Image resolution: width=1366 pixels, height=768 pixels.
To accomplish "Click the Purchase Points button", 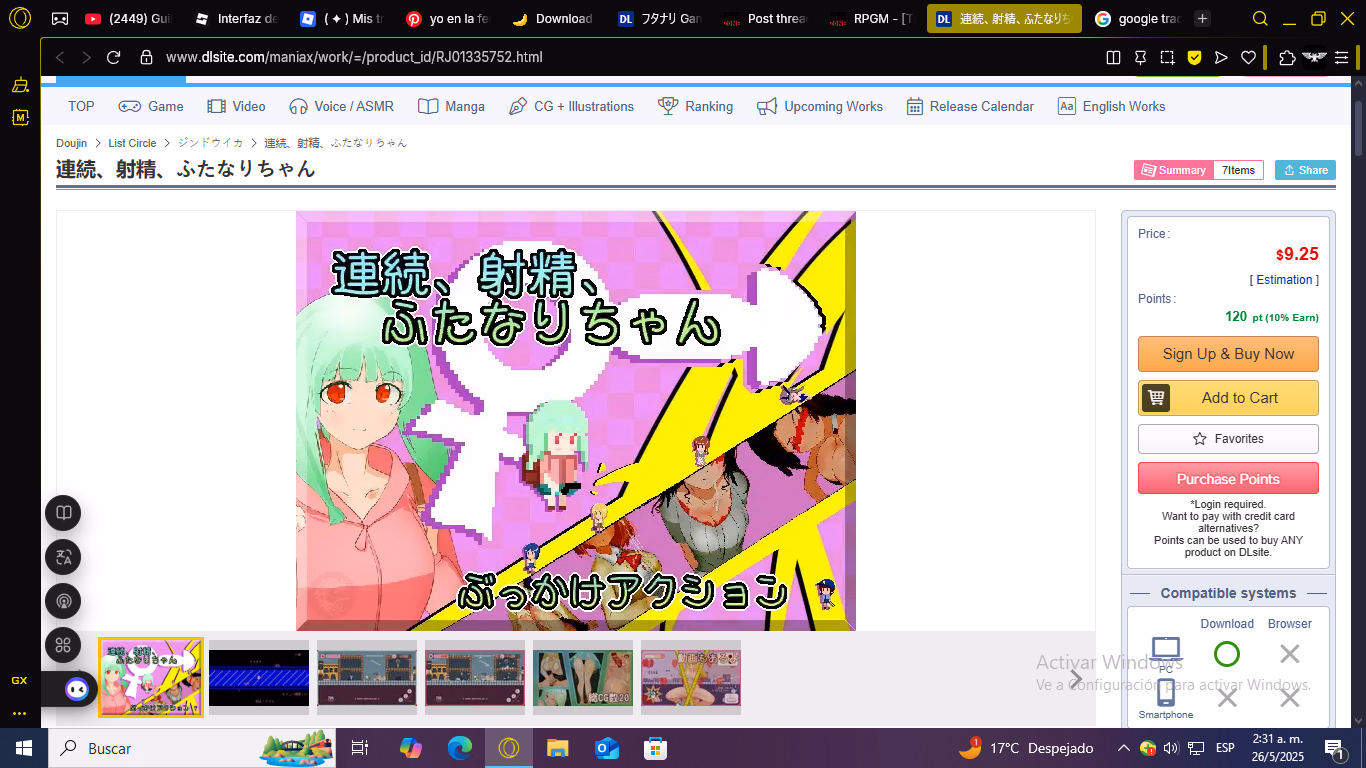I will pos(1228,478).
